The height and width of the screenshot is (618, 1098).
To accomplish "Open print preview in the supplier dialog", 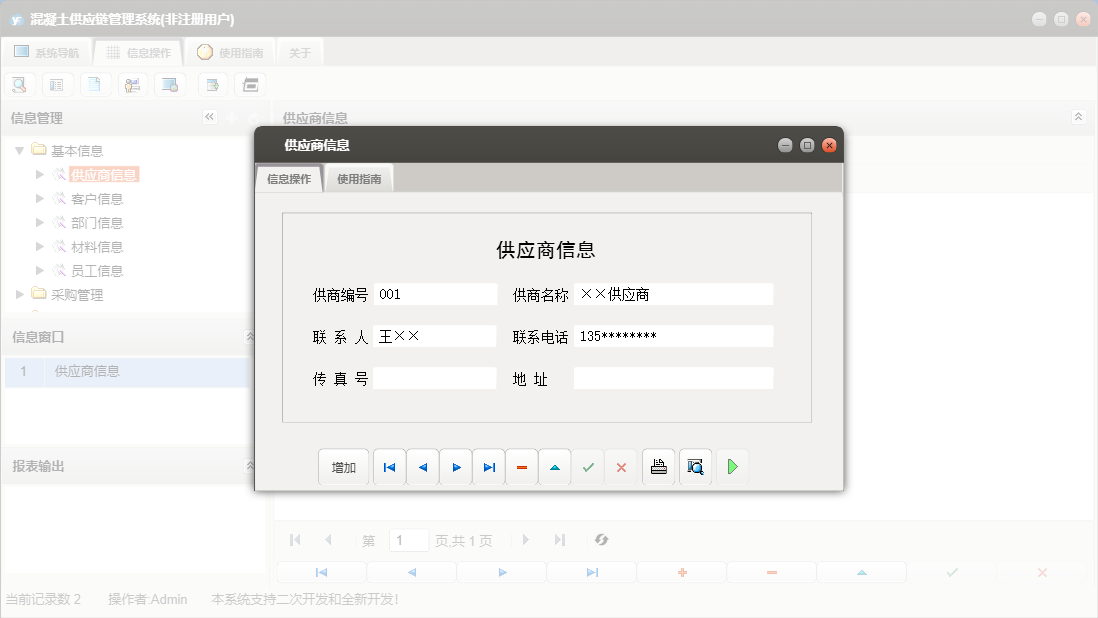I will [694, 466].
